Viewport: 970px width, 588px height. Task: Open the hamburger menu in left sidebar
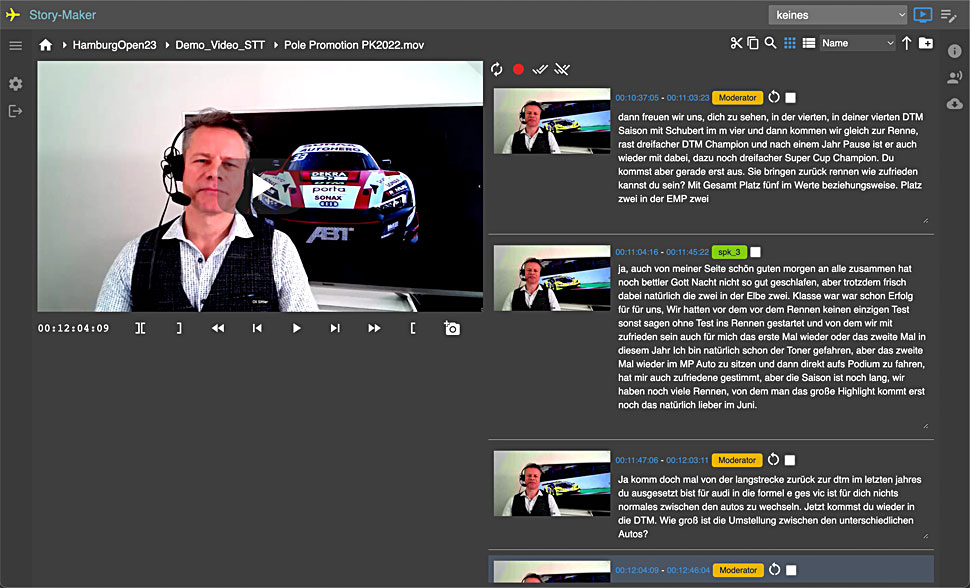pyautogui.click(x=15, y=46)
